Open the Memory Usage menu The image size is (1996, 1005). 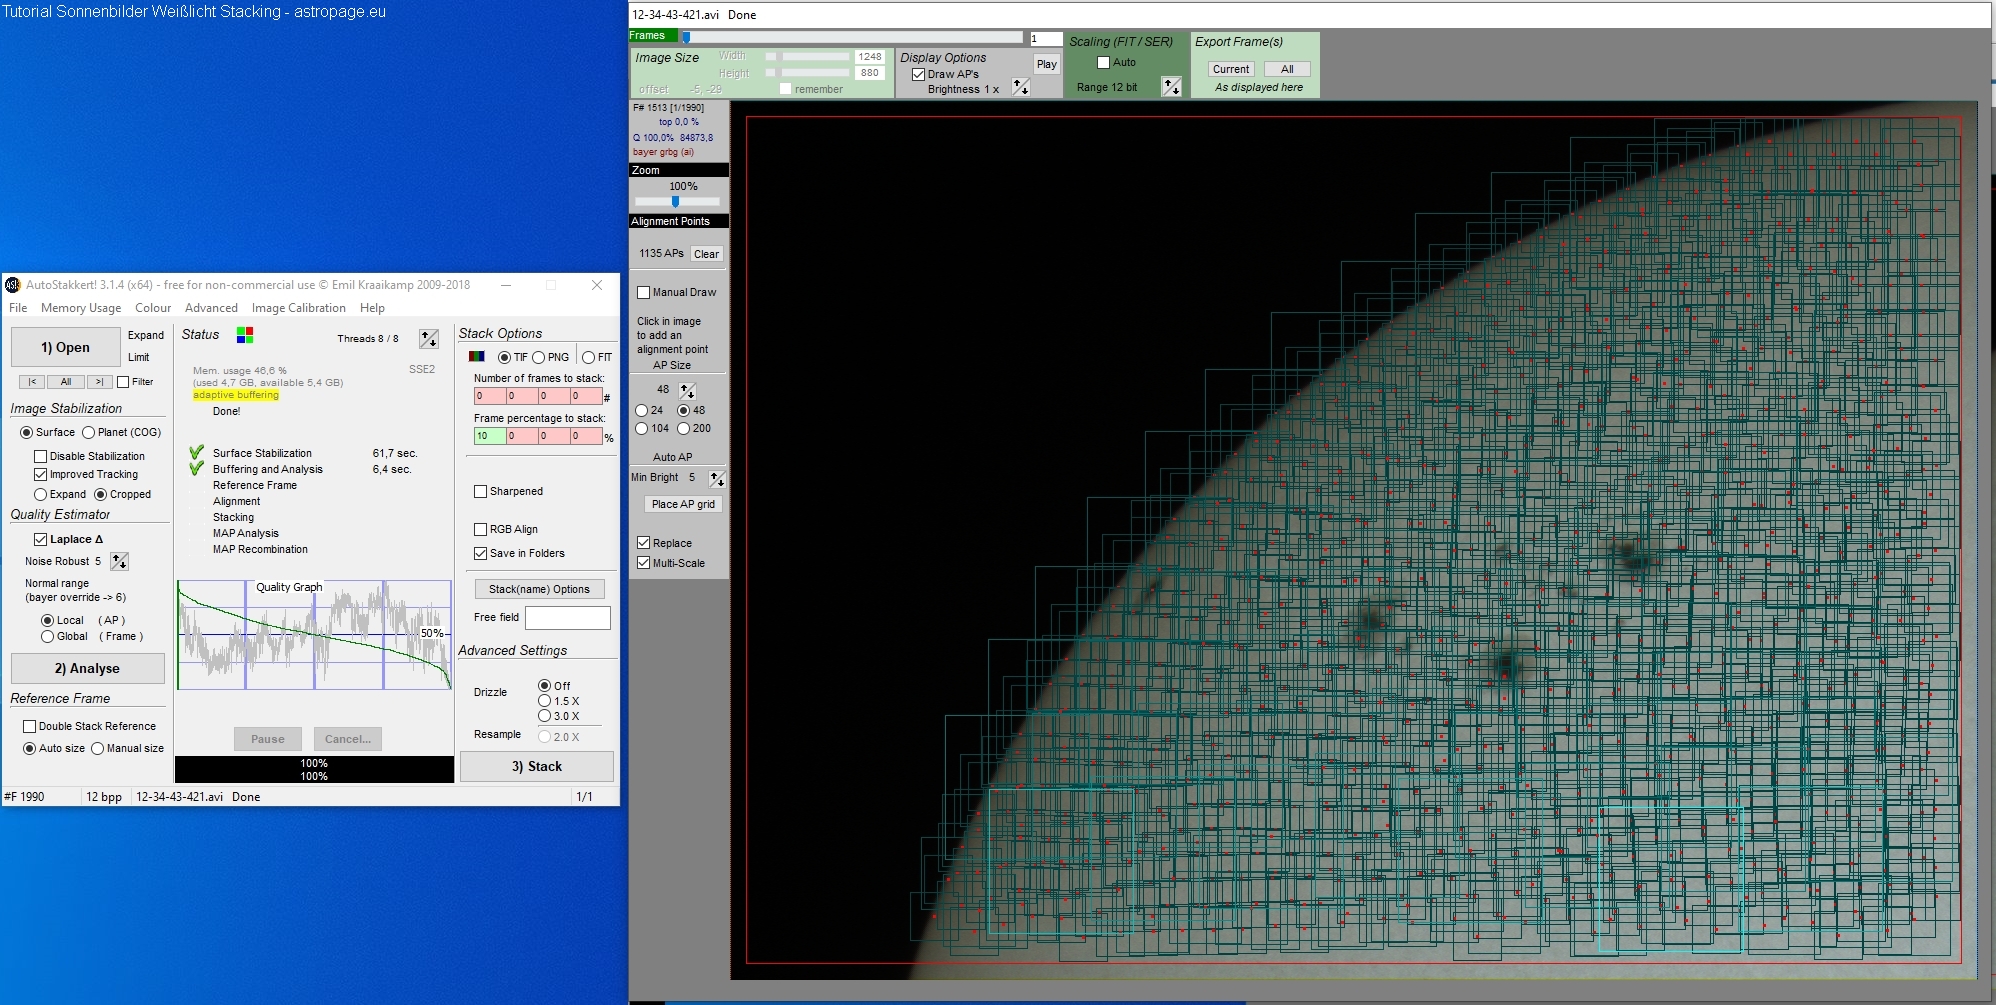coord(81,308)
